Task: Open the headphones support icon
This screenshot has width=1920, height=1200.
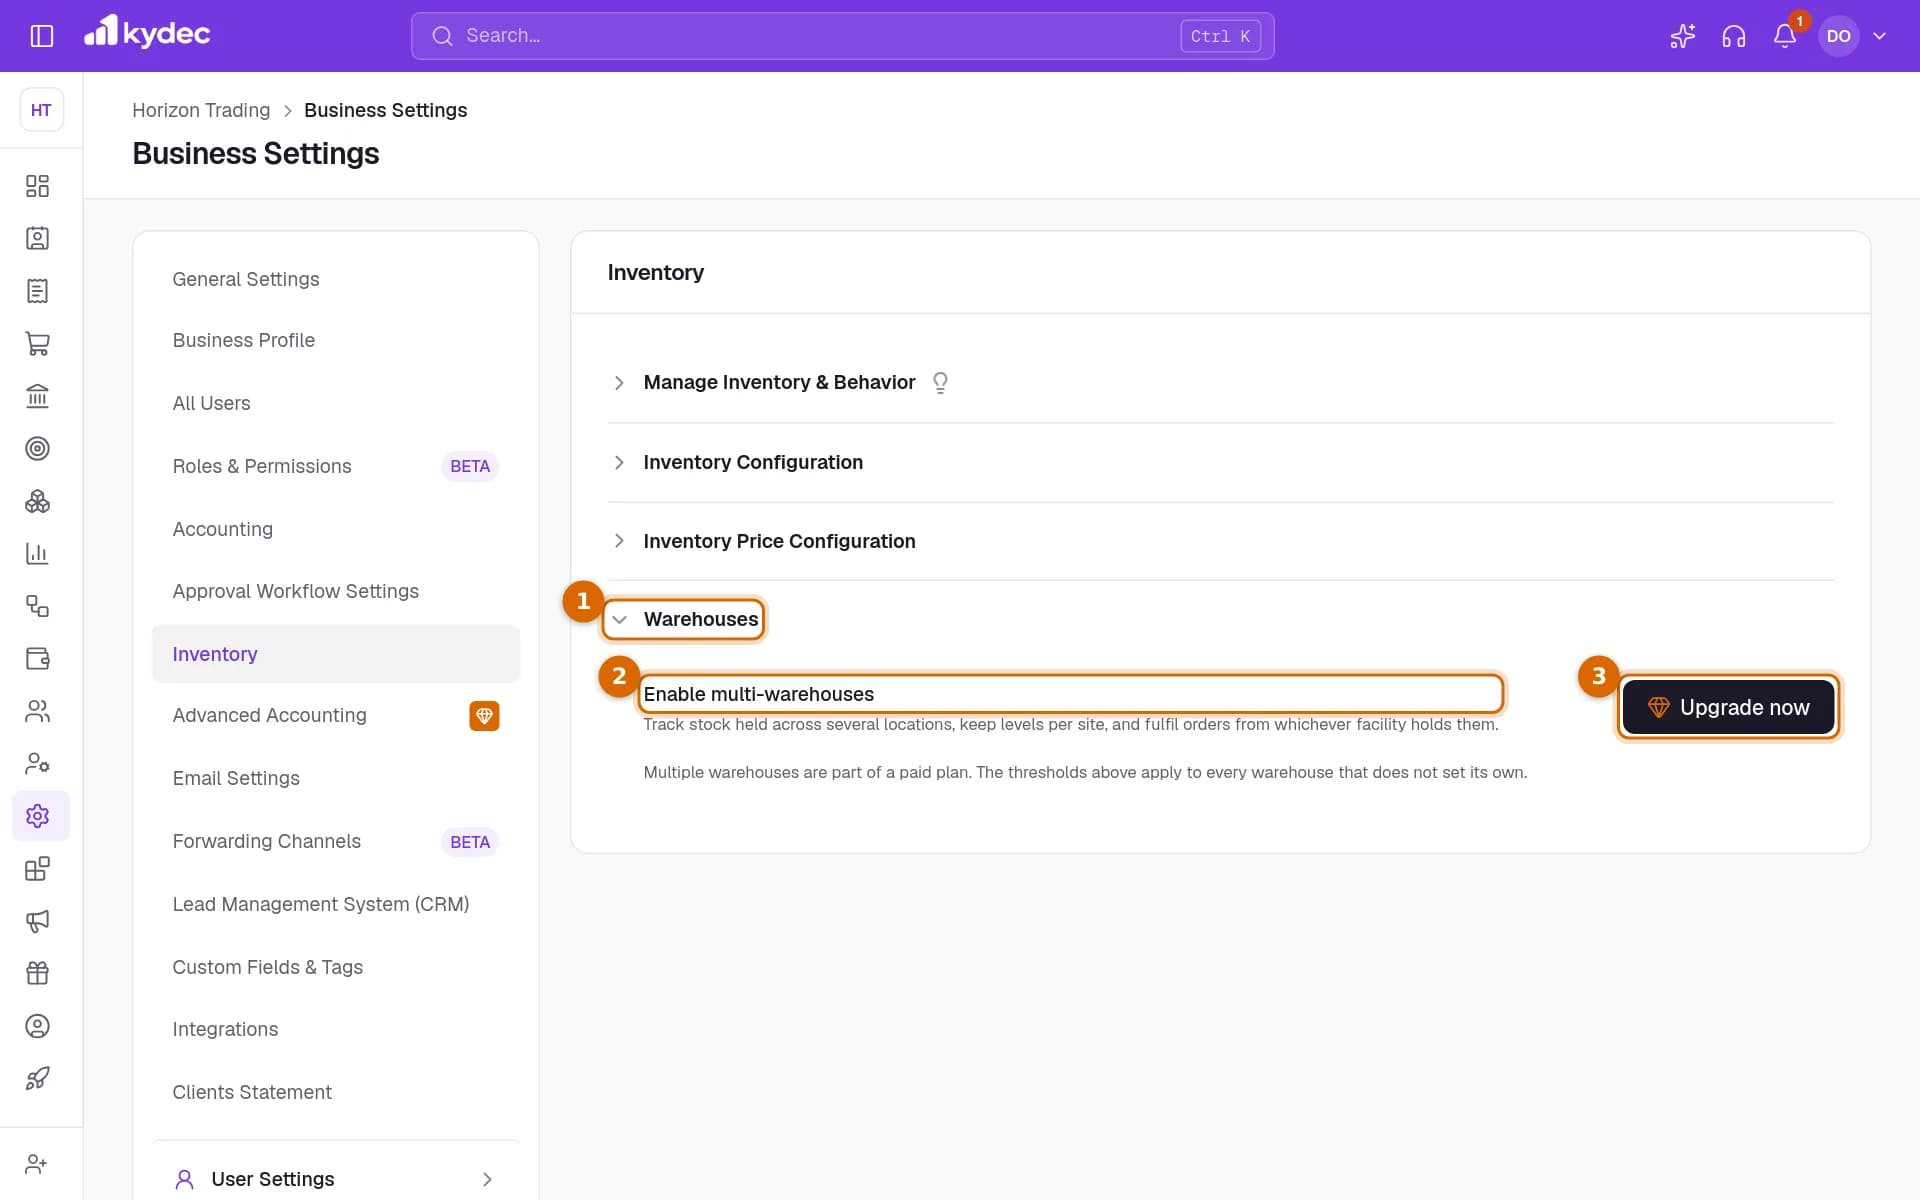Action: [x=1734, y=36]
